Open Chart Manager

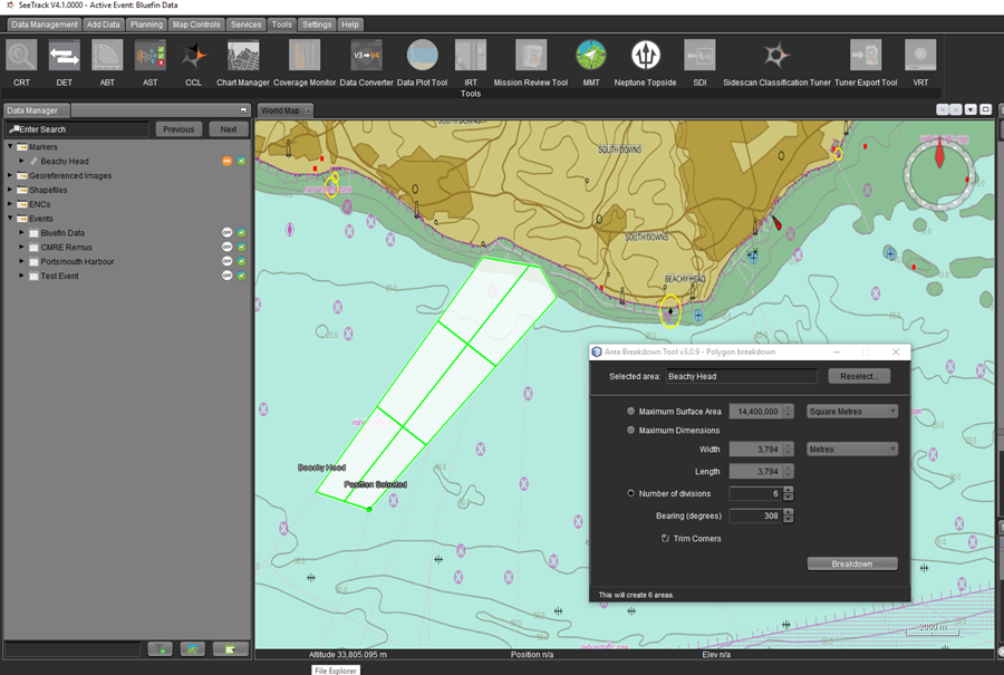(243, 55)
